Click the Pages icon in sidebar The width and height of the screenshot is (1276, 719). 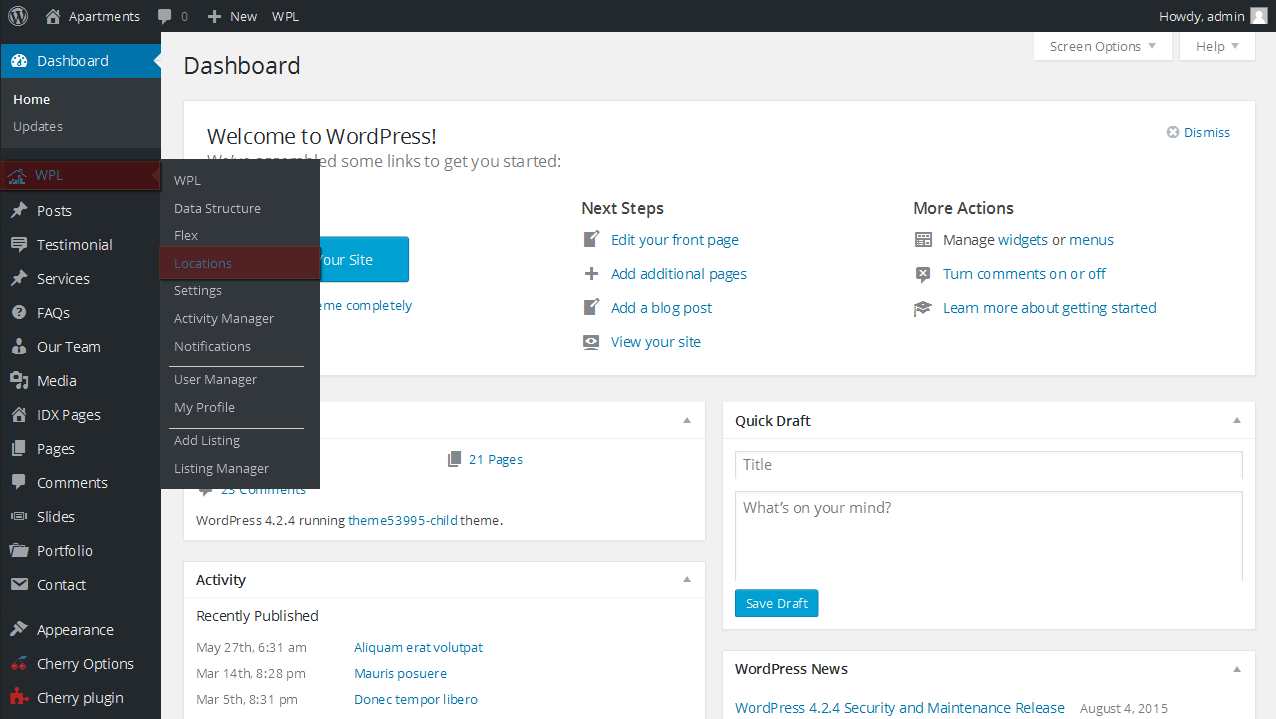pos(18,449)
